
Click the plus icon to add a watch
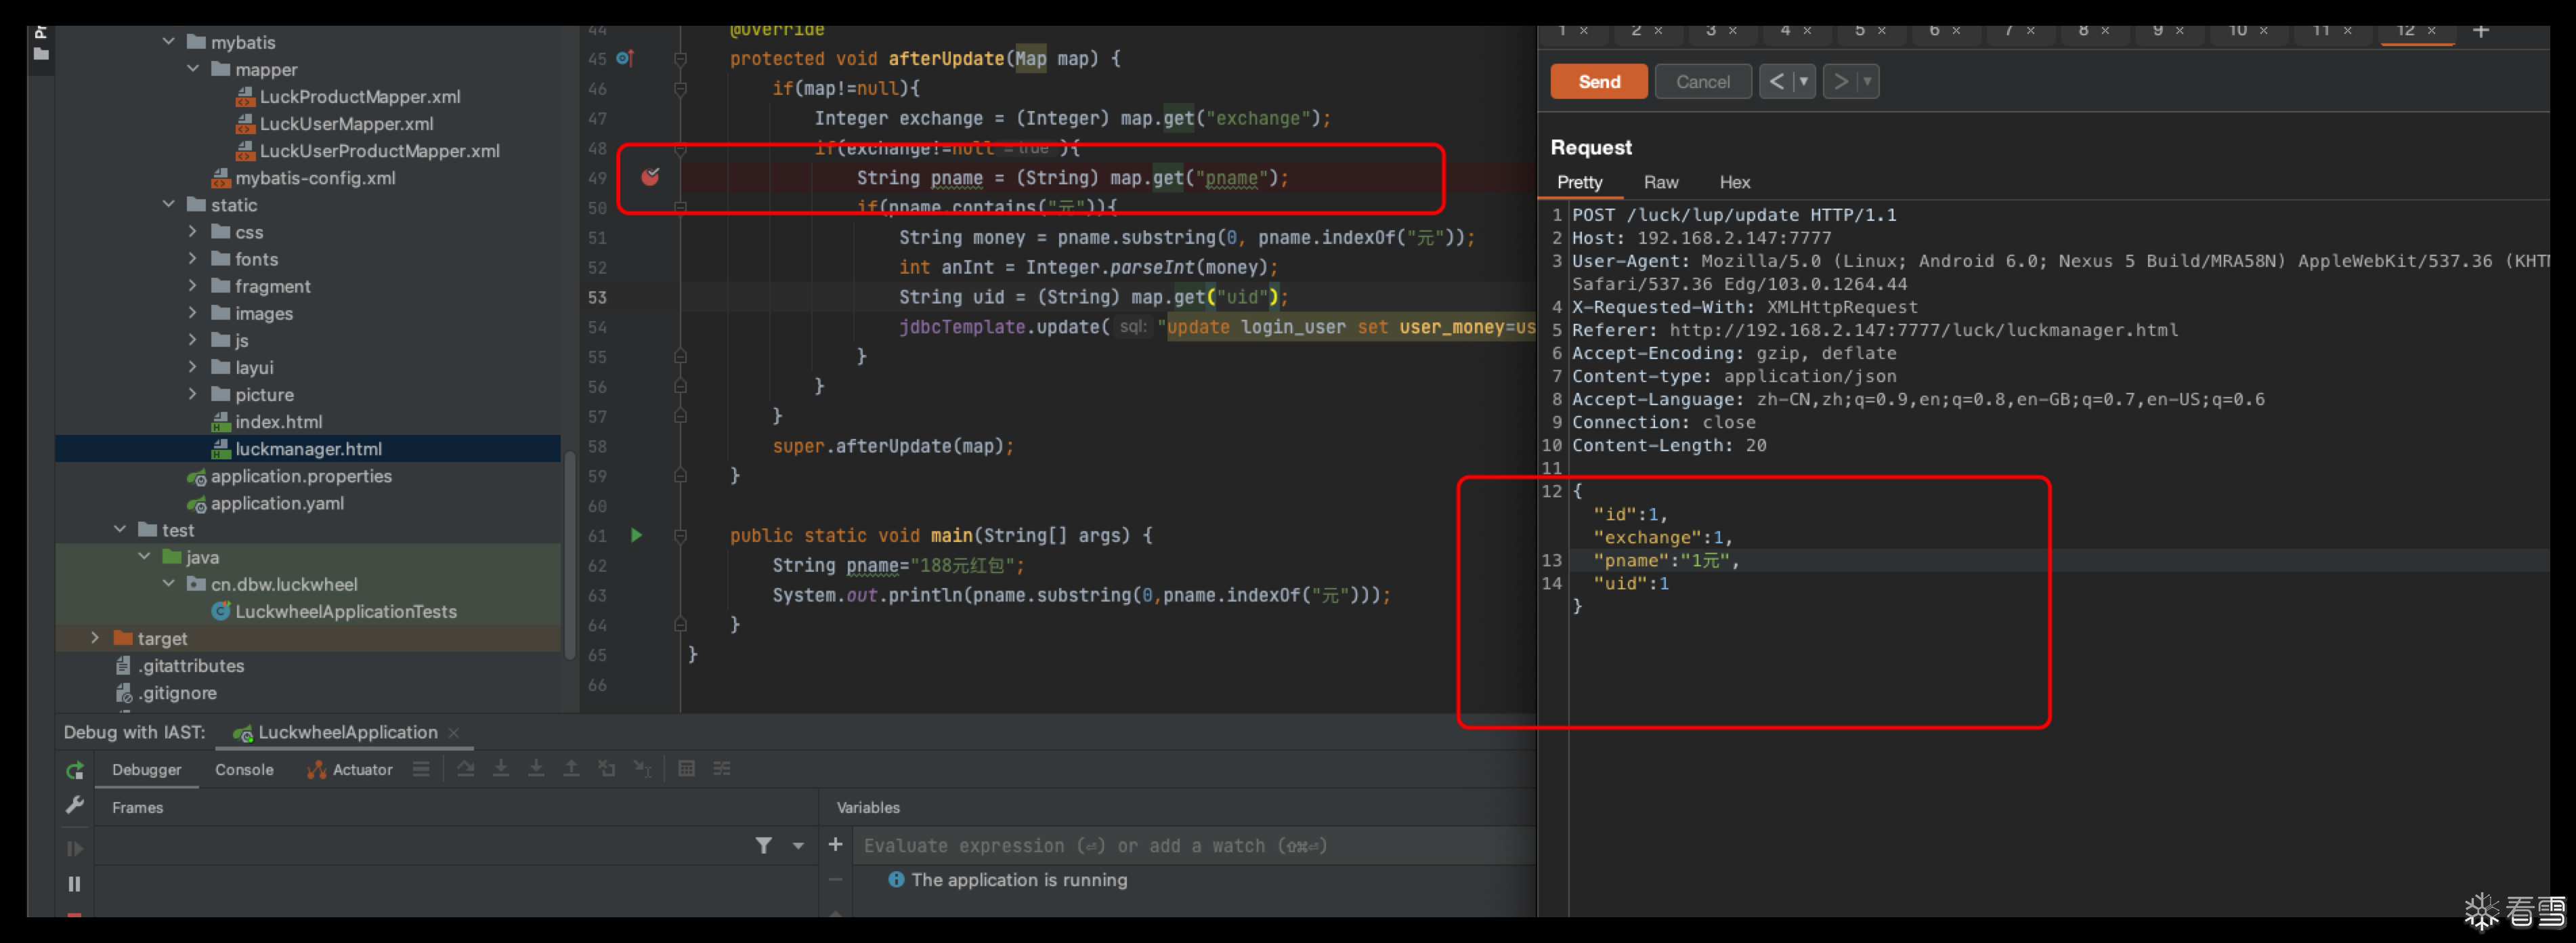pos(835,845)
